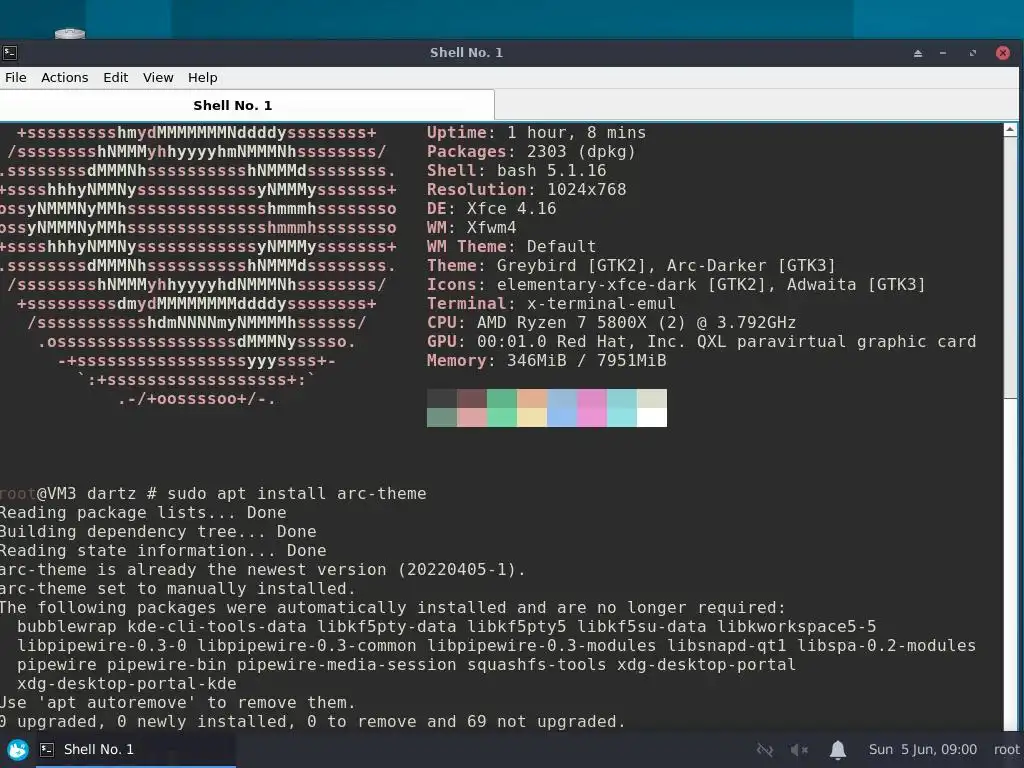The width and height of the screenshot is (1024, 768).
Task: Click the muted volume tray icon
Action: click(799, 750)
